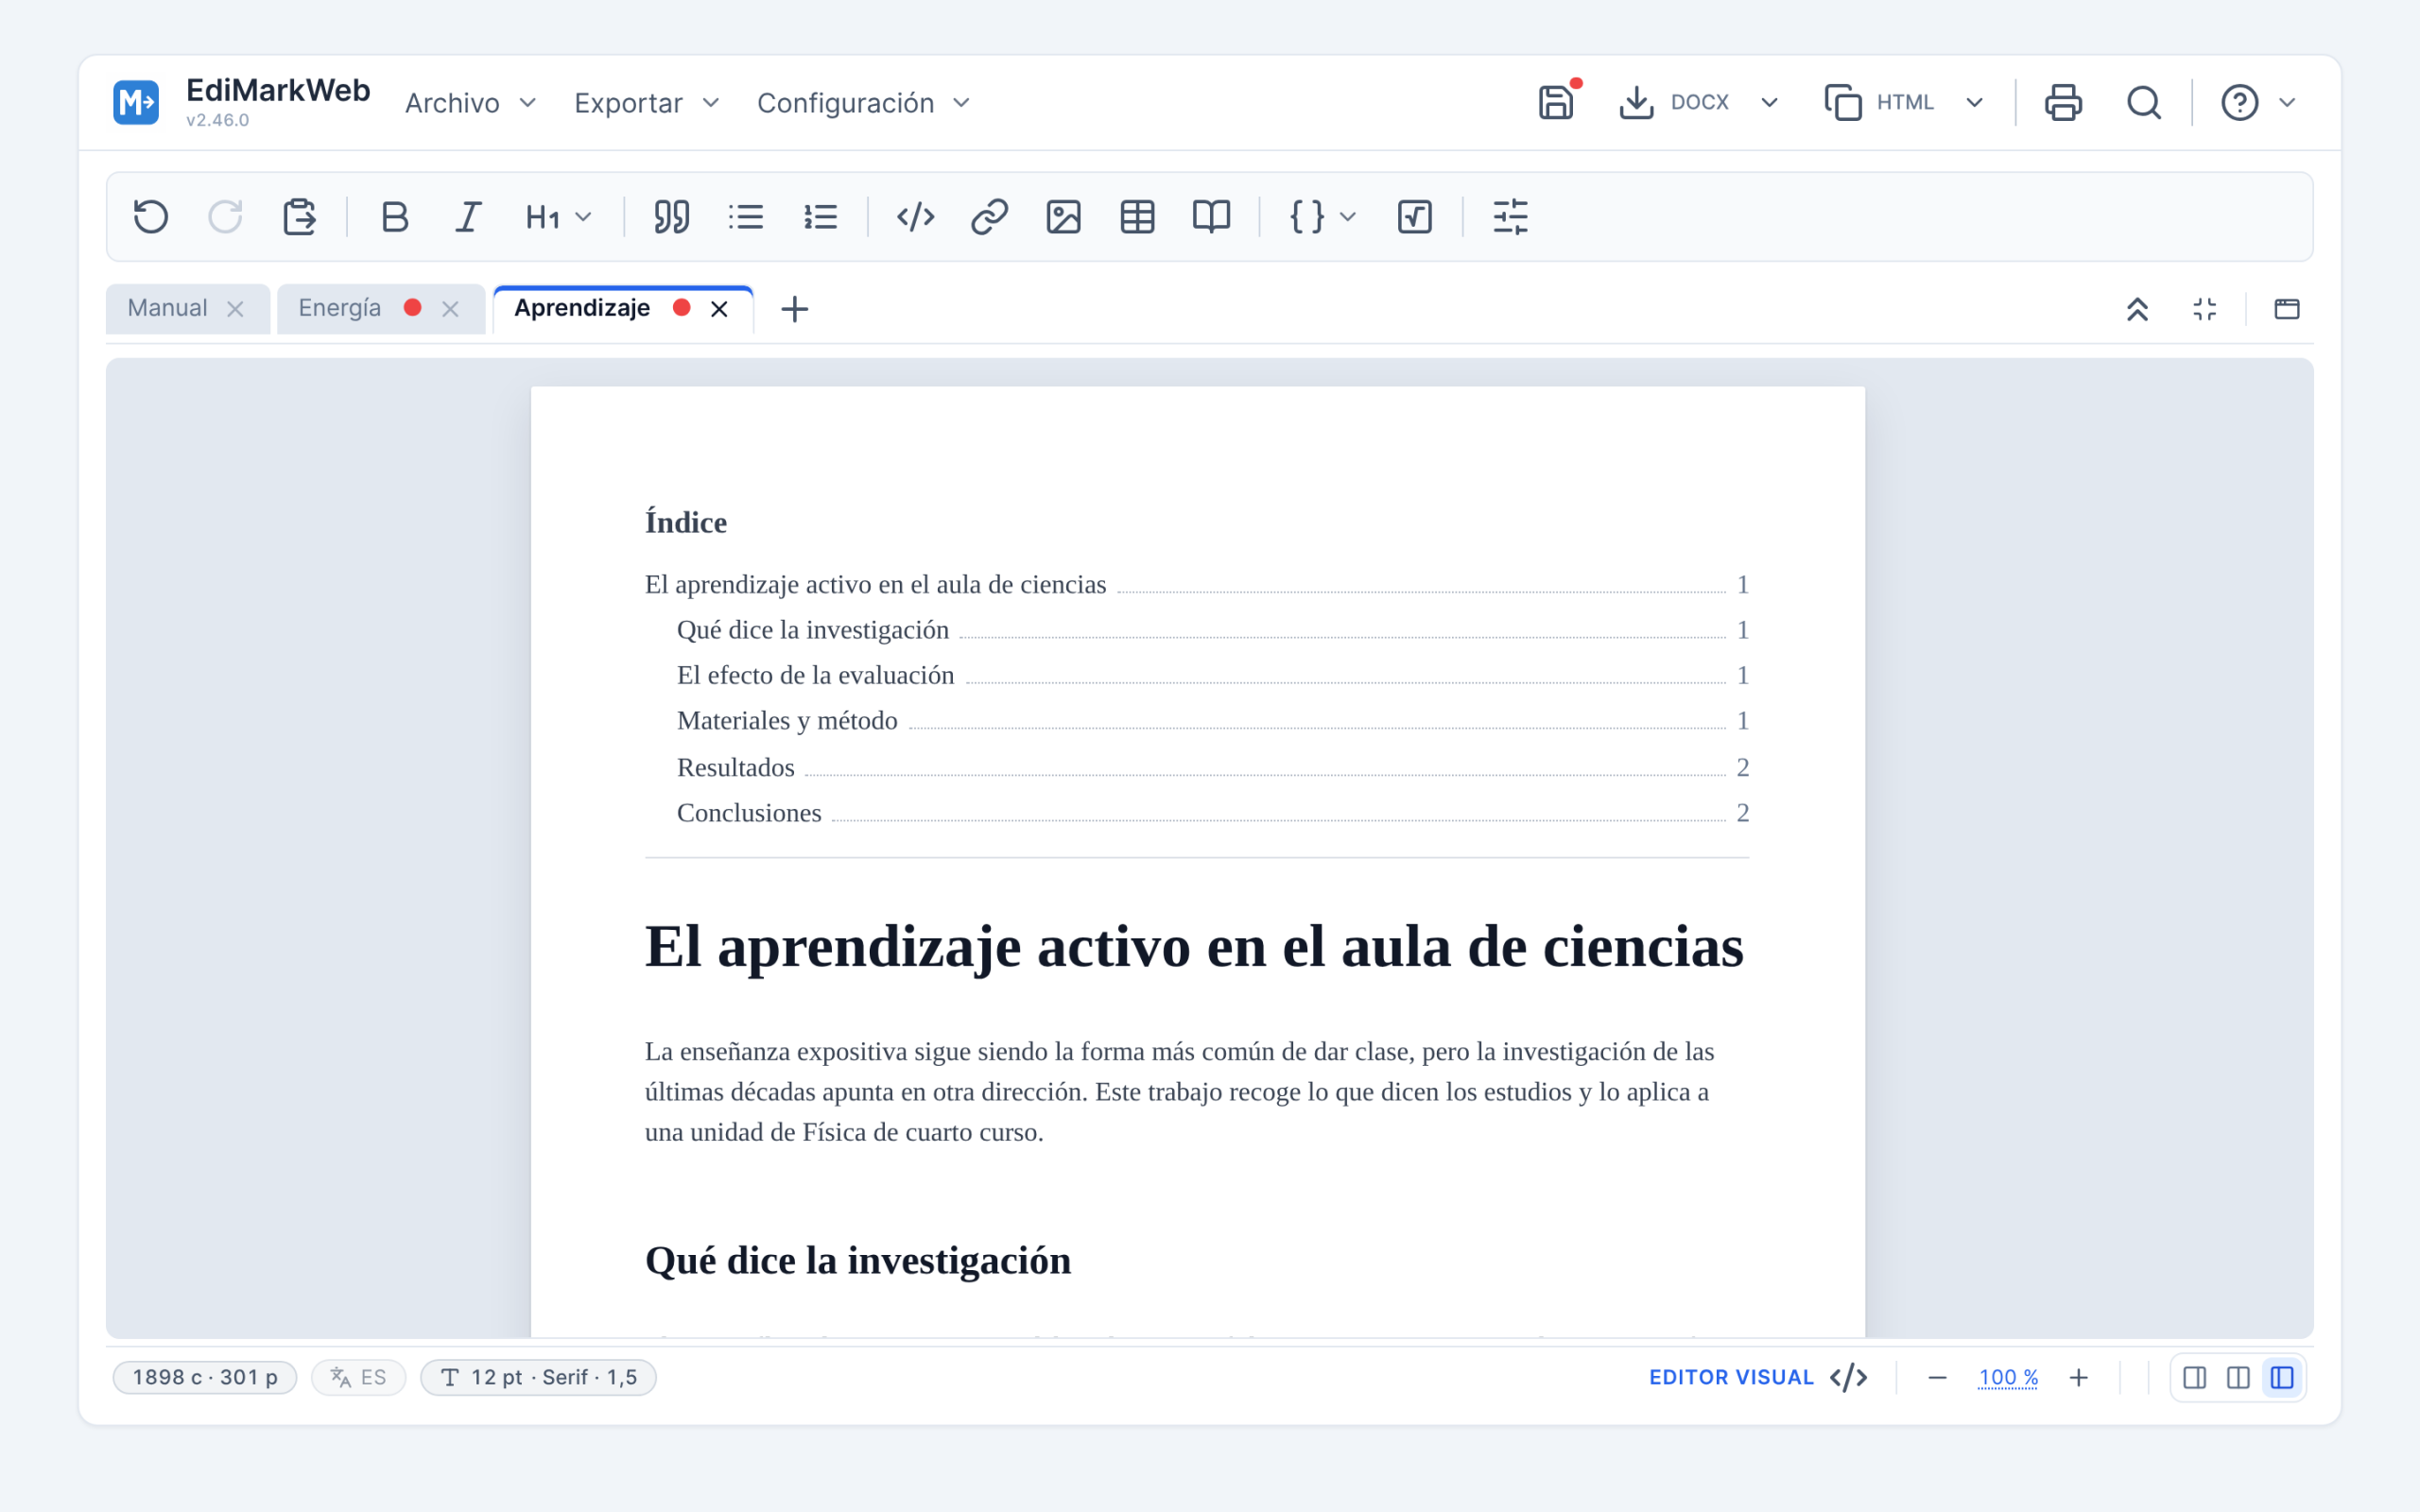Click the 'Índice' heading
The height and width of the screenshot is (1512, 2420).
click(686, 522)
